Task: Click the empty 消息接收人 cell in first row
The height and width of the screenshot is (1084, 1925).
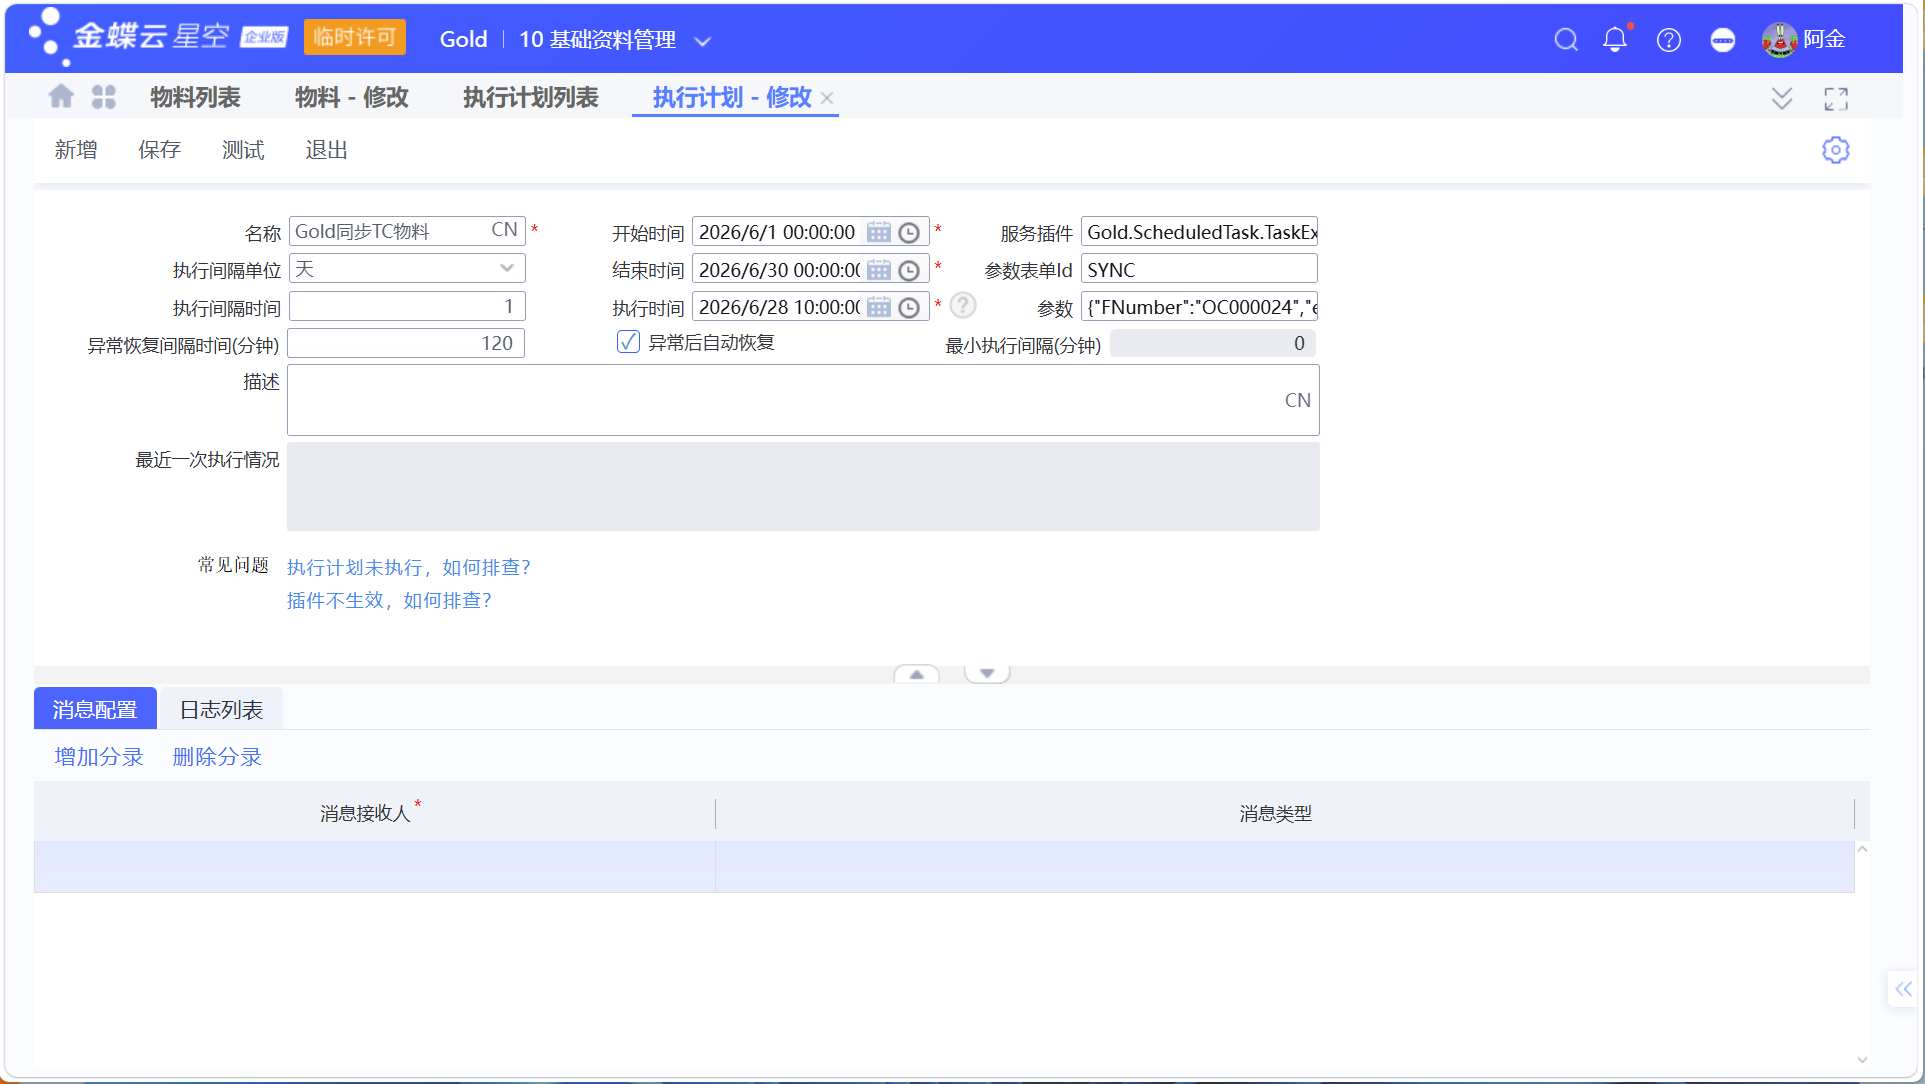Action: click(374, 867)
